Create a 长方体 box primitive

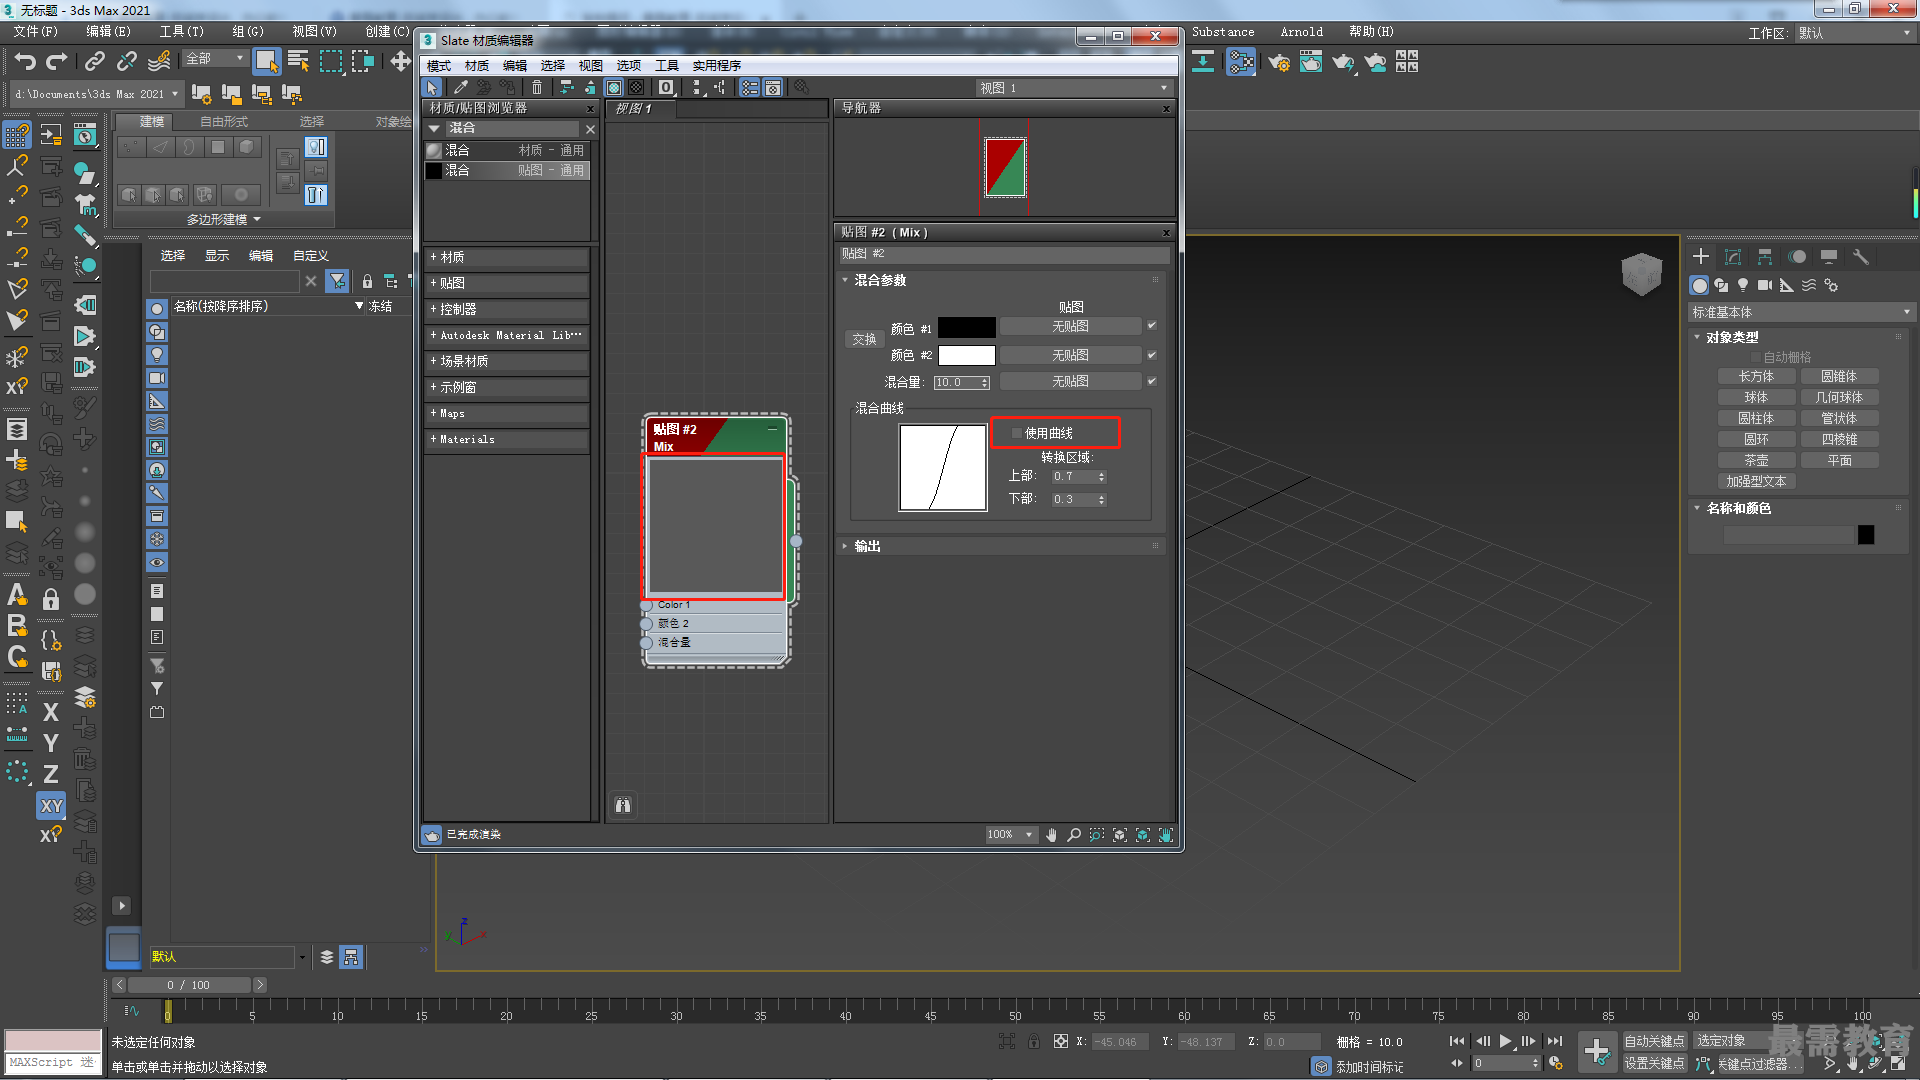[1756, 376]
